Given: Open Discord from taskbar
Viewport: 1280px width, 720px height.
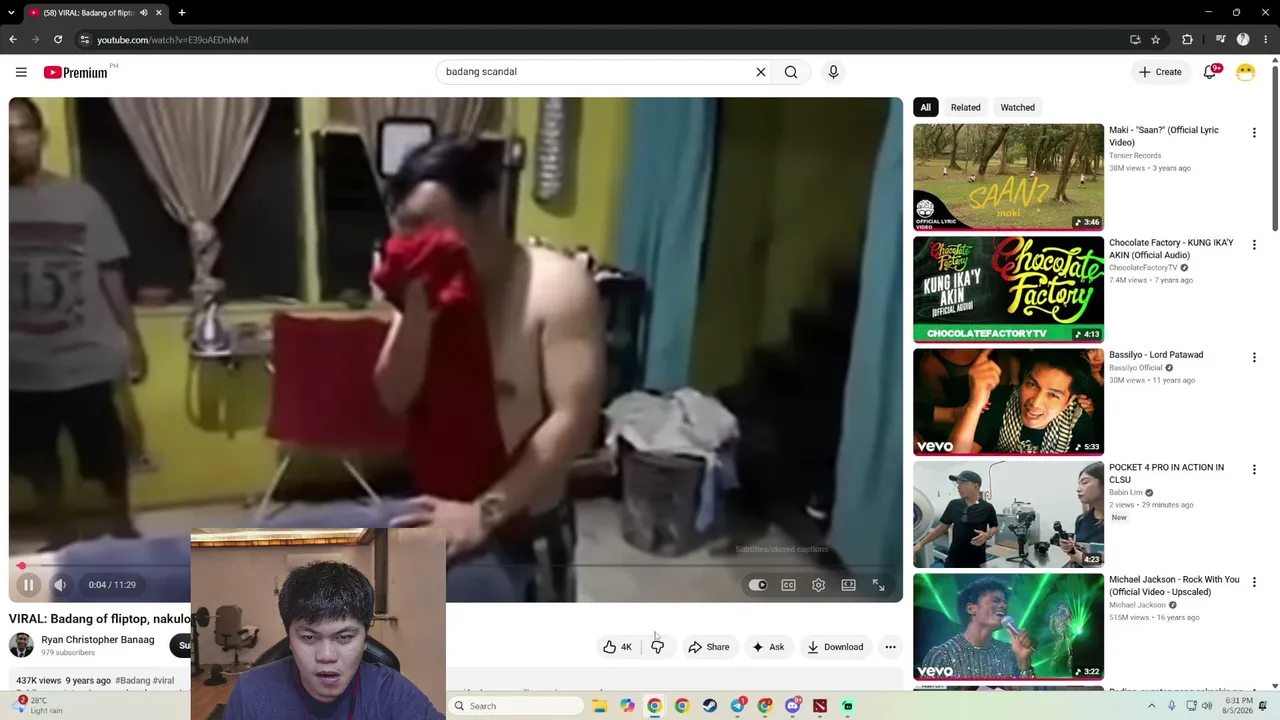Looking at the screenshot, I should point(792,706).
